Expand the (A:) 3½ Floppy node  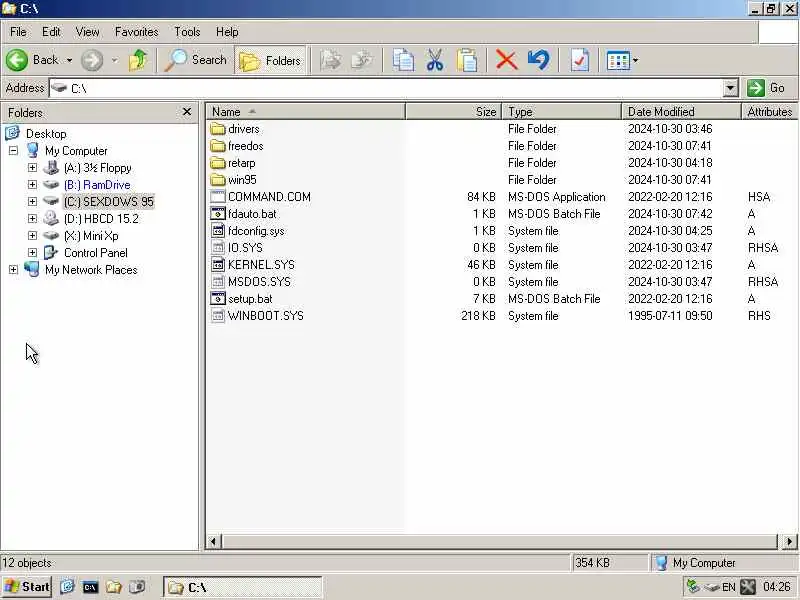coord(32,167)
